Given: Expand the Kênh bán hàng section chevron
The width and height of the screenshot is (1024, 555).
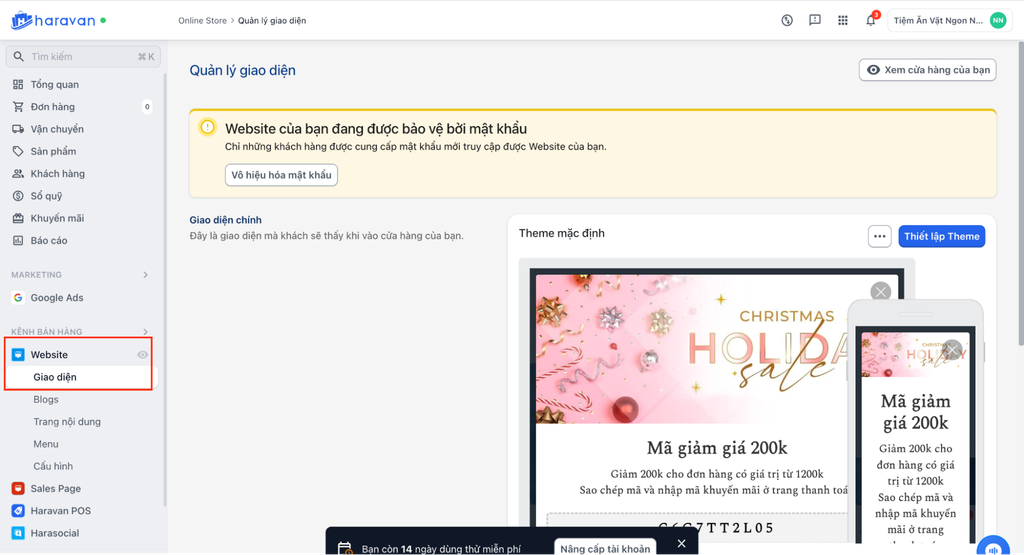Looking at the screenshot, I should click(x=145, y=332).
